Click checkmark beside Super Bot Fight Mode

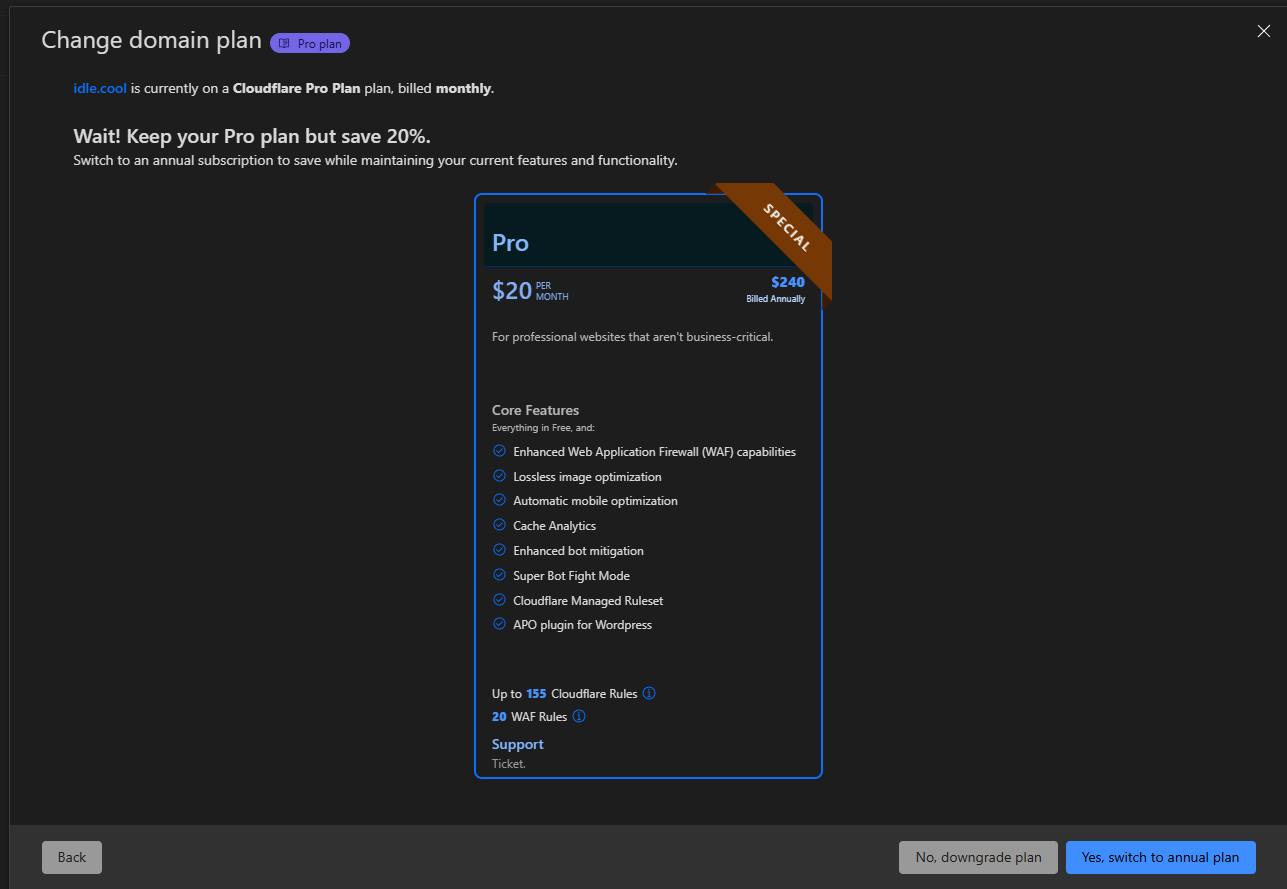(x=499, y=575)
